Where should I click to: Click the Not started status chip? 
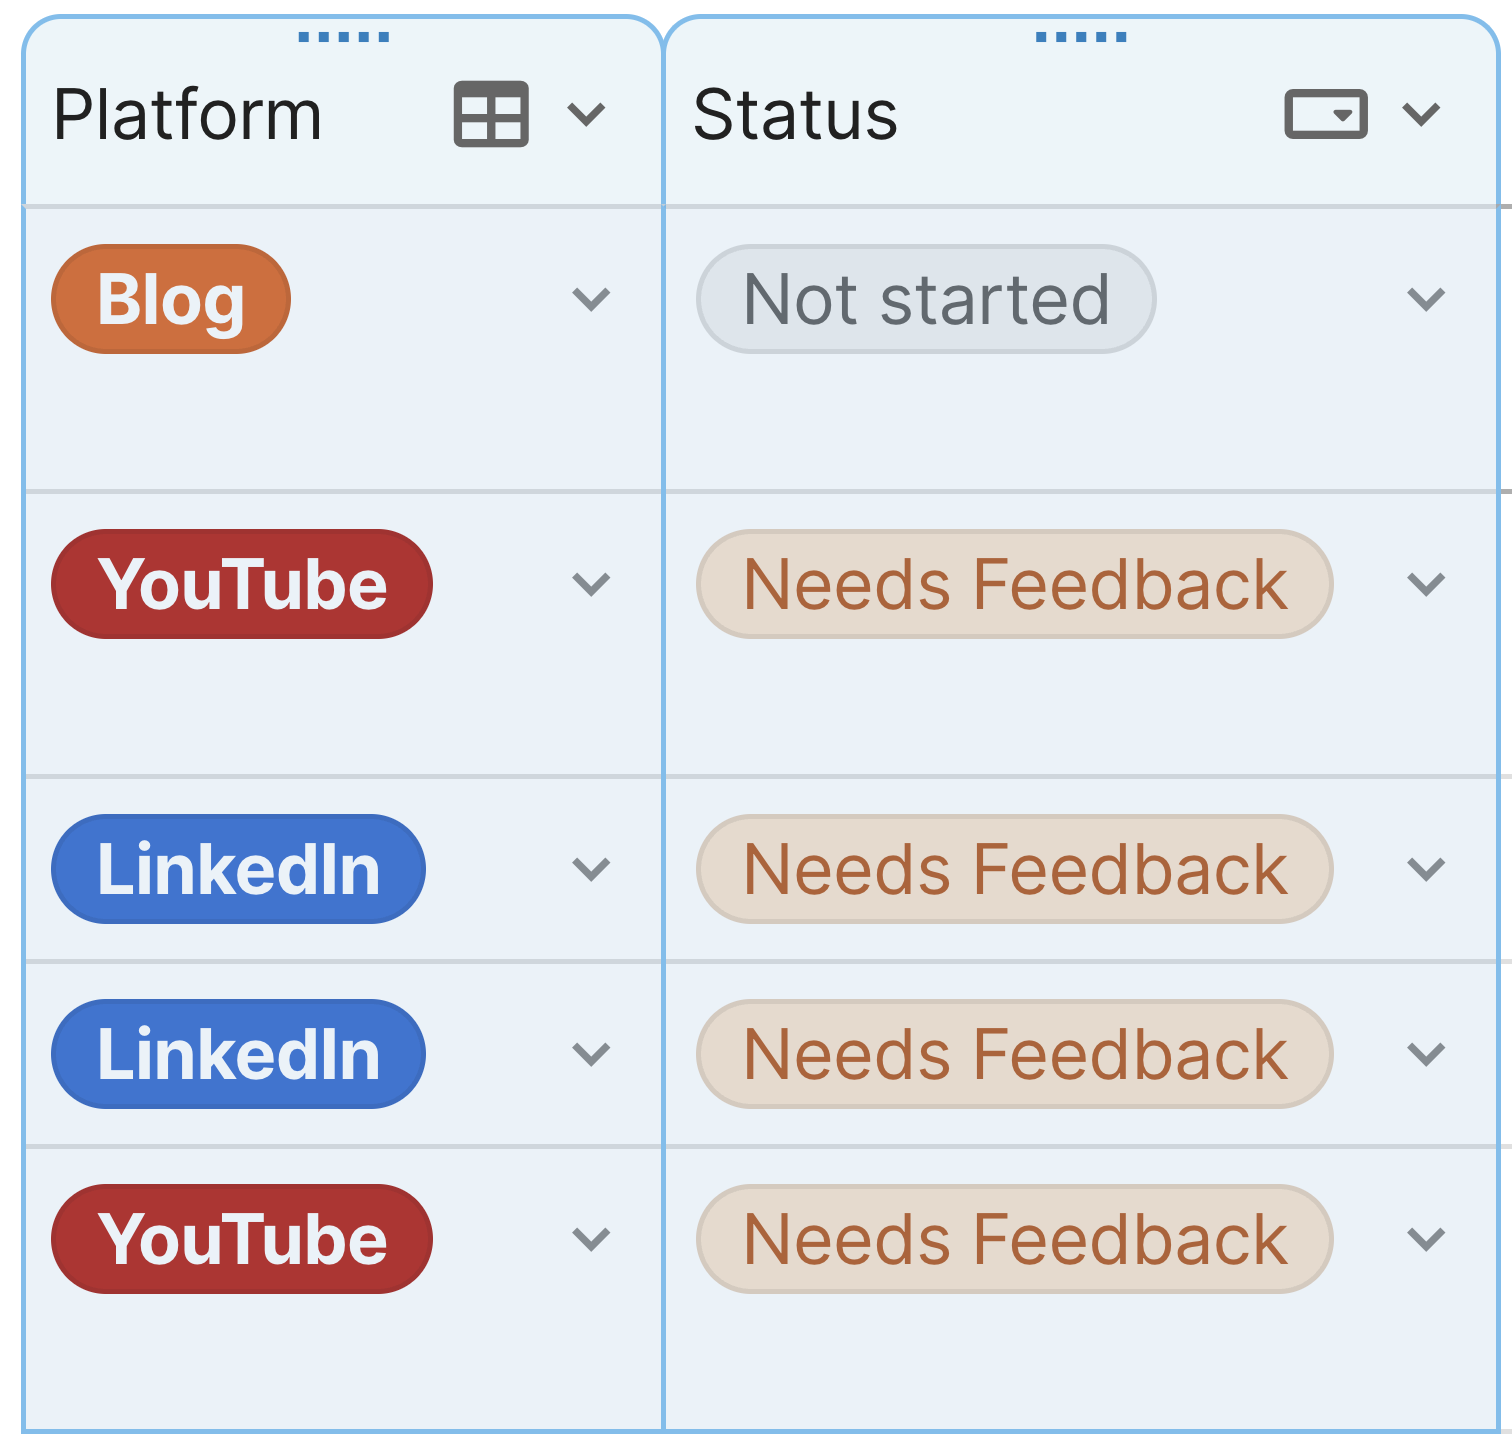[926, 299]
